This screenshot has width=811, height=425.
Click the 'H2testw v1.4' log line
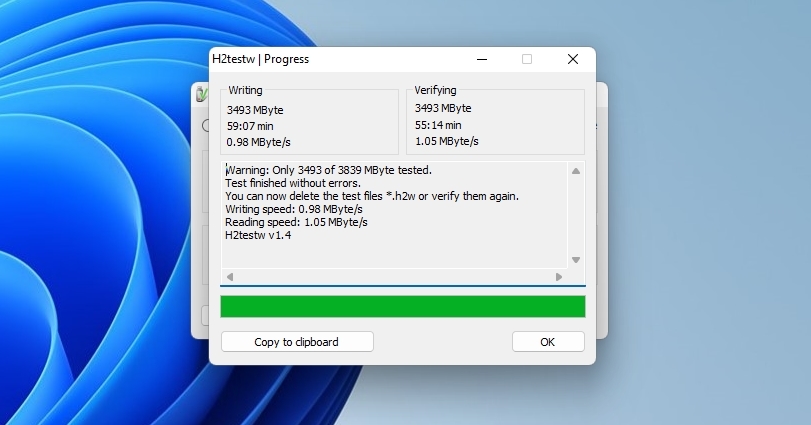258,235
